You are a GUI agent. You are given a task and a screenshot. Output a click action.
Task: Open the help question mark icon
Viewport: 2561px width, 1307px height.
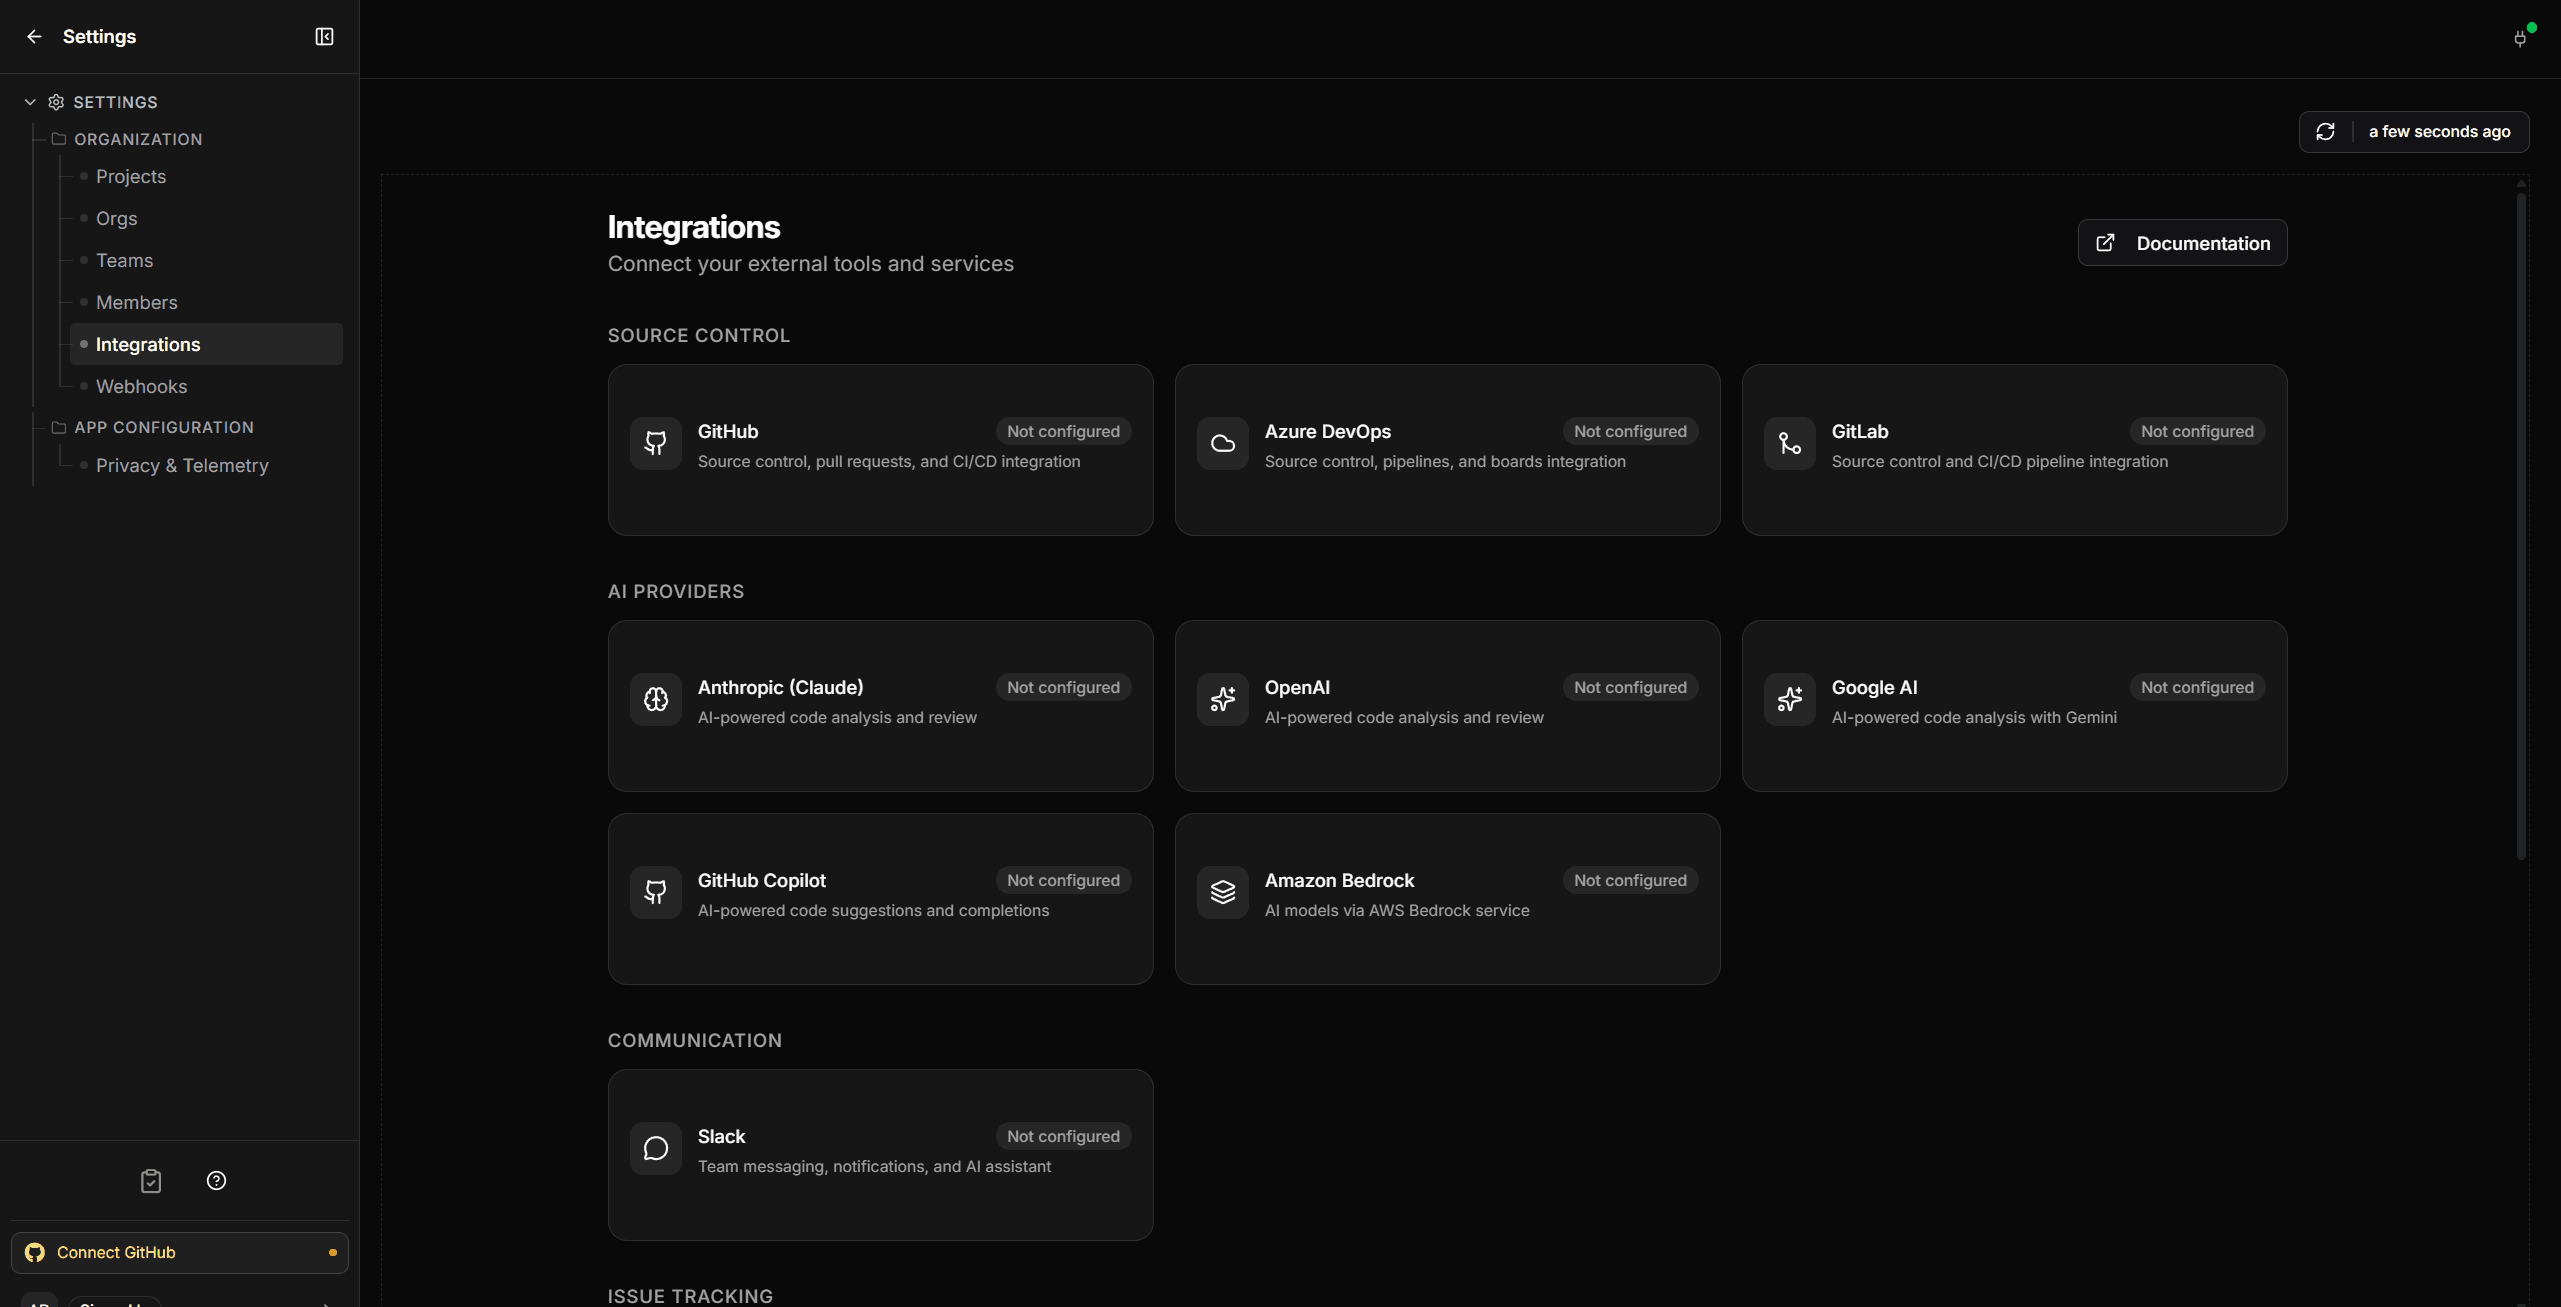[x=216, y=1181]
